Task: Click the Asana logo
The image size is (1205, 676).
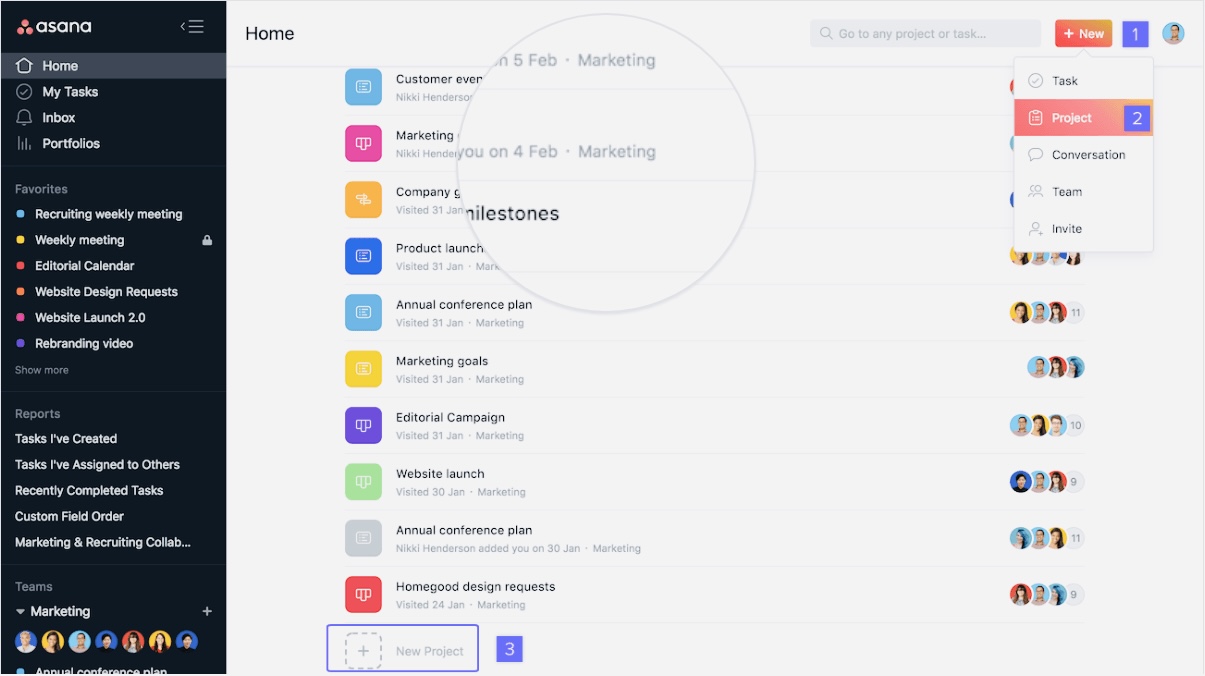Action: pyautogui.click(x=54, y=27)
